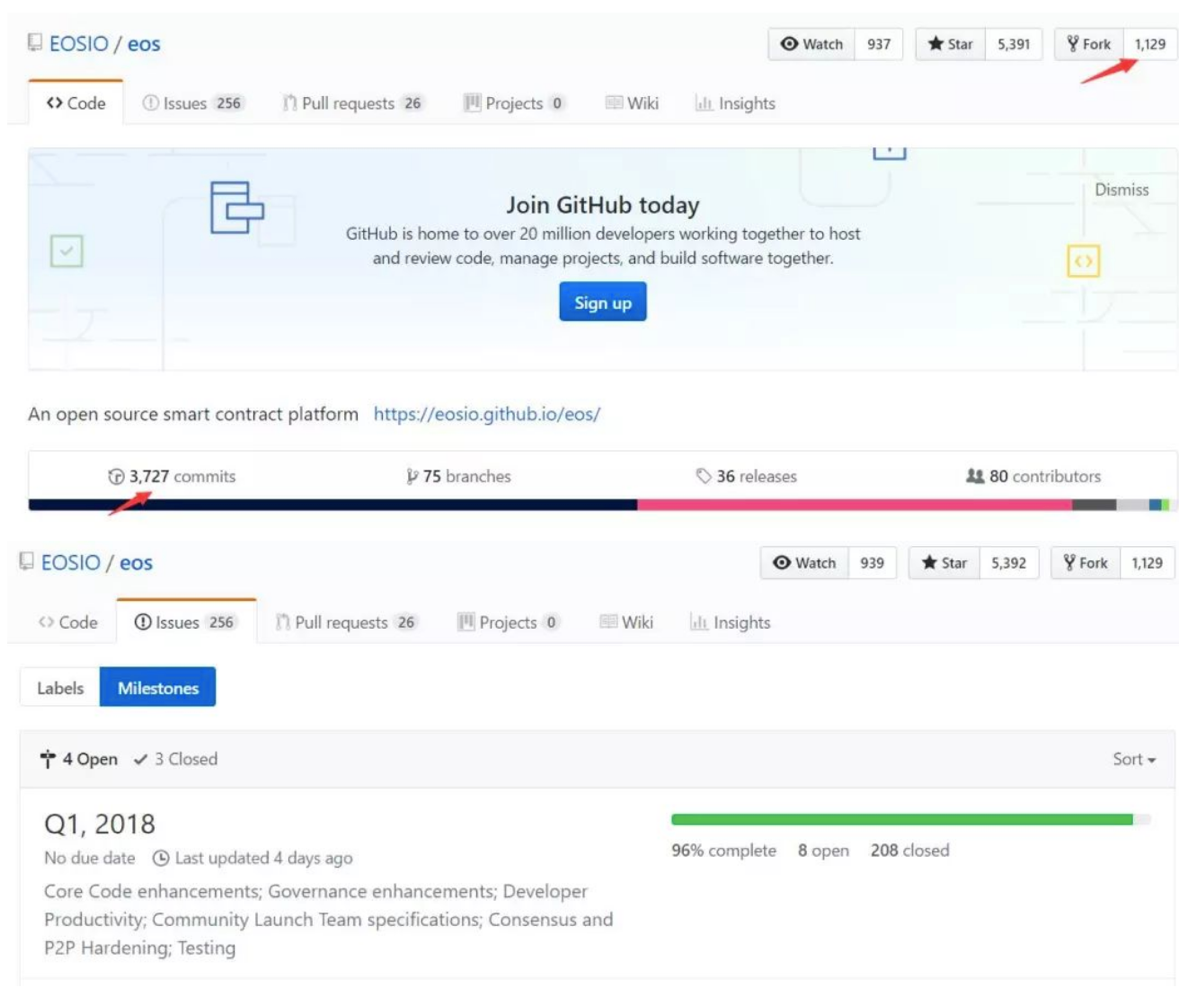The height and width of the screenshot is (997, 1179).
Task: Click the 96% complete text
Action: point(723,850)
